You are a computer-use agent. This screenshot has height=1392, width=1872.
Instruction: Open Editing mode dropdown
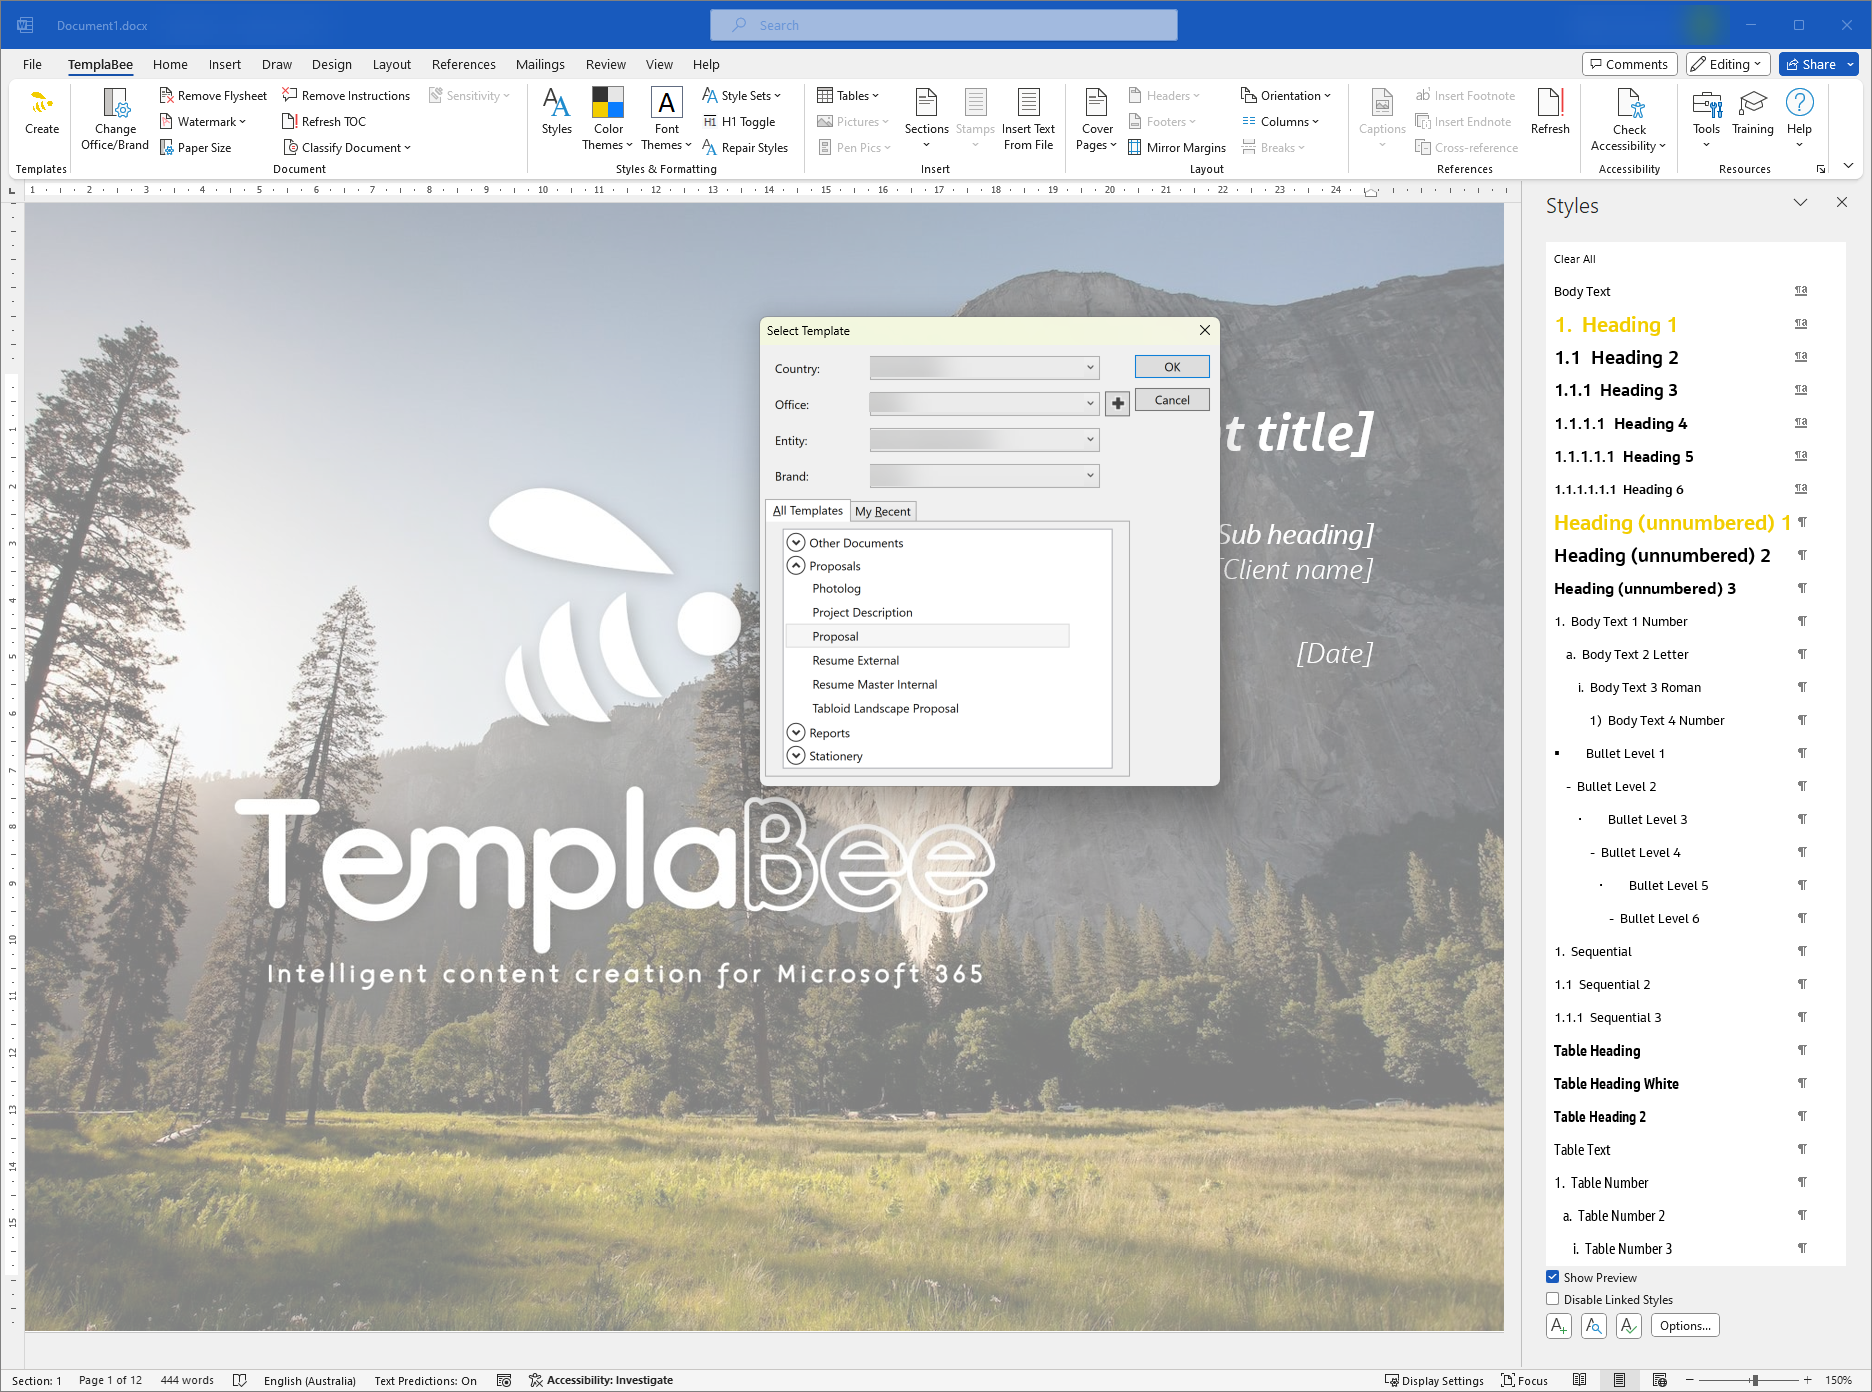tap(1727, 64)
